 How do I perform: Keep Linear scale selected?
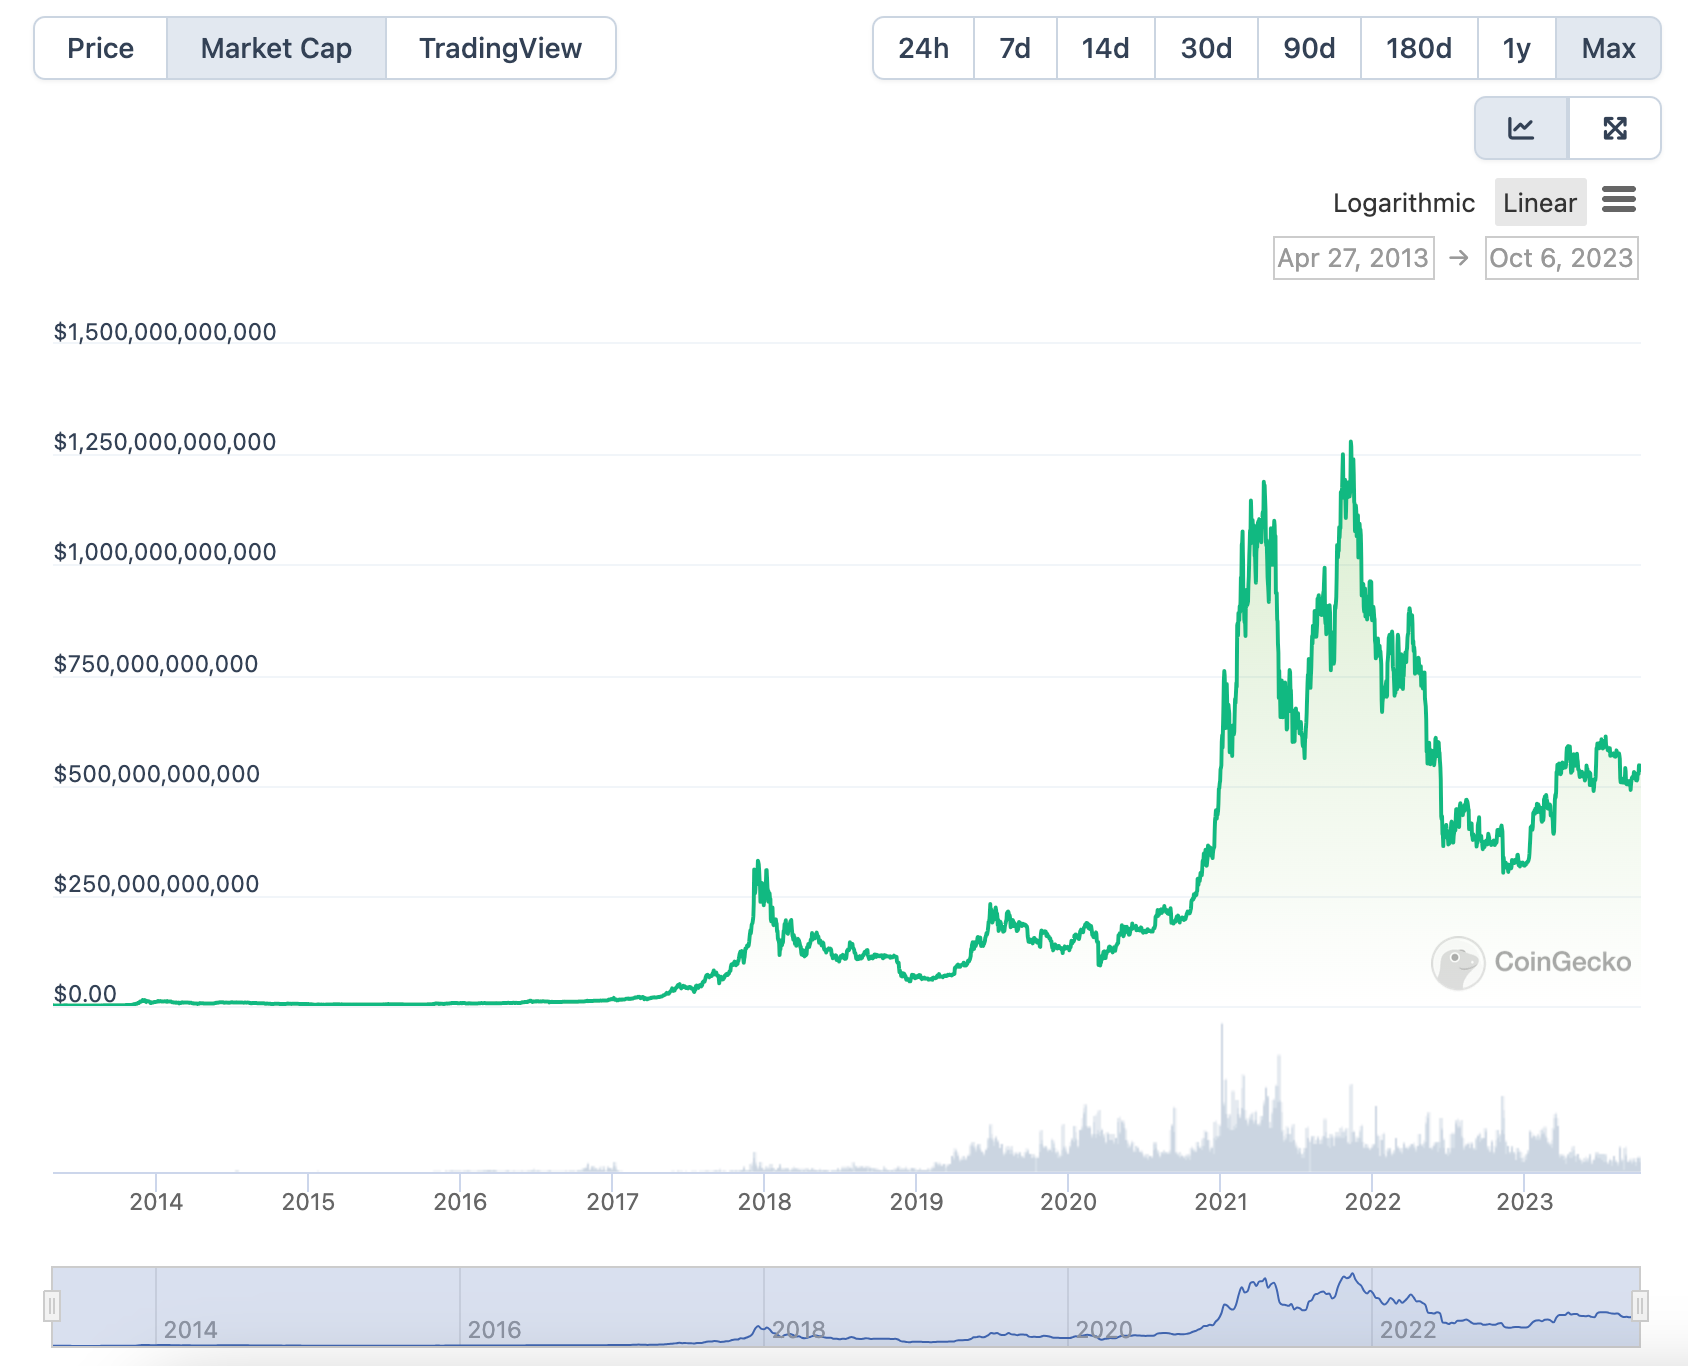[1539, 202]
